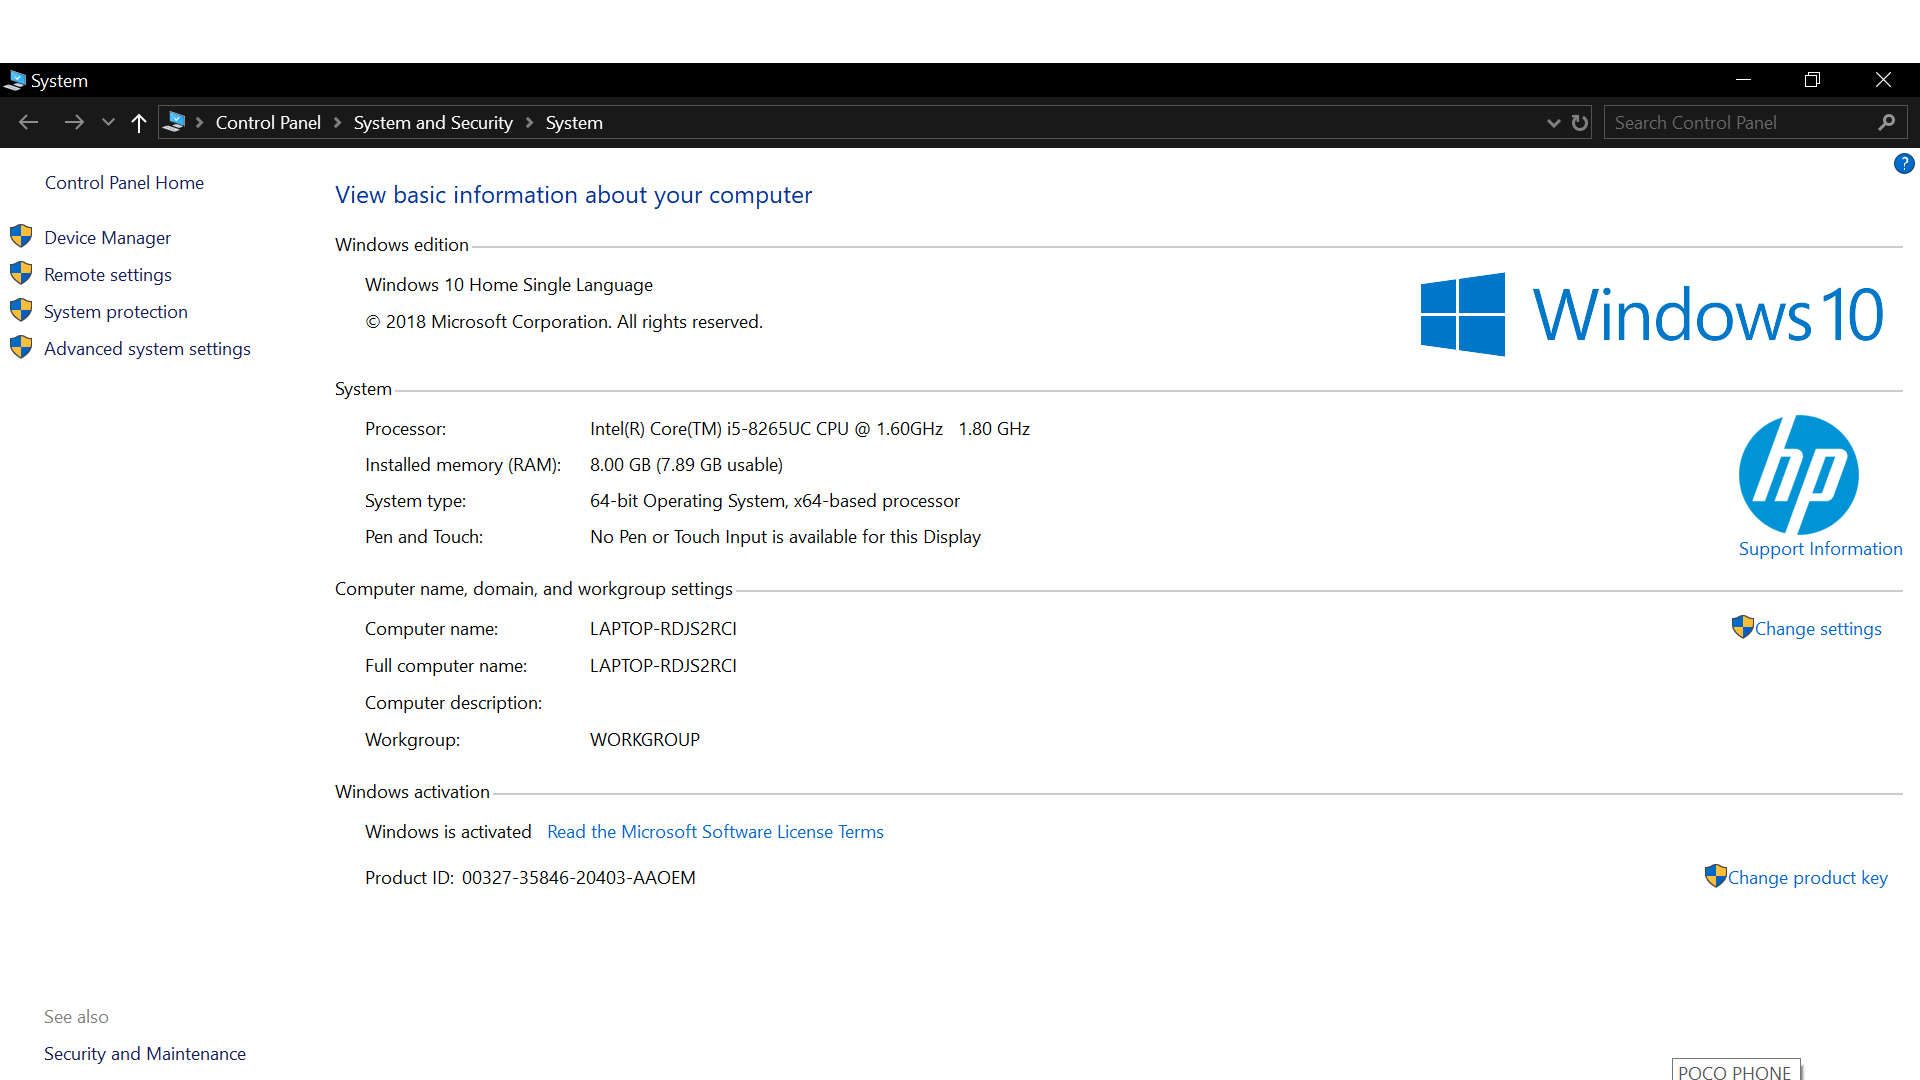Screen dimensions: 1920x1080
Task: Go to System and Security breadcrumb
Action: (433, 122)
